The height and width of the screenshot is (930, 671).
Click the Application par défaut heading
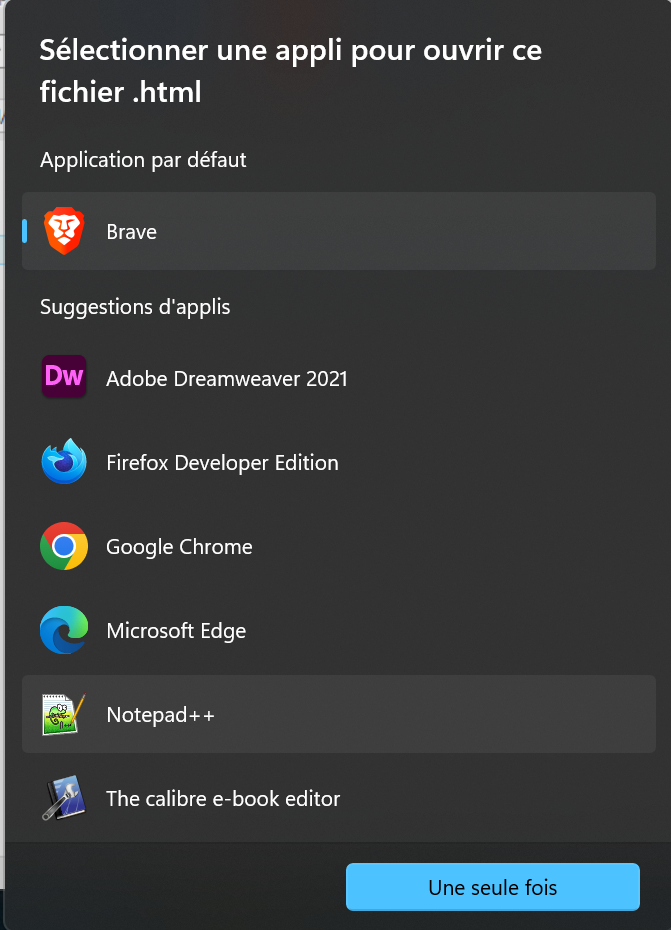point(143,160)
